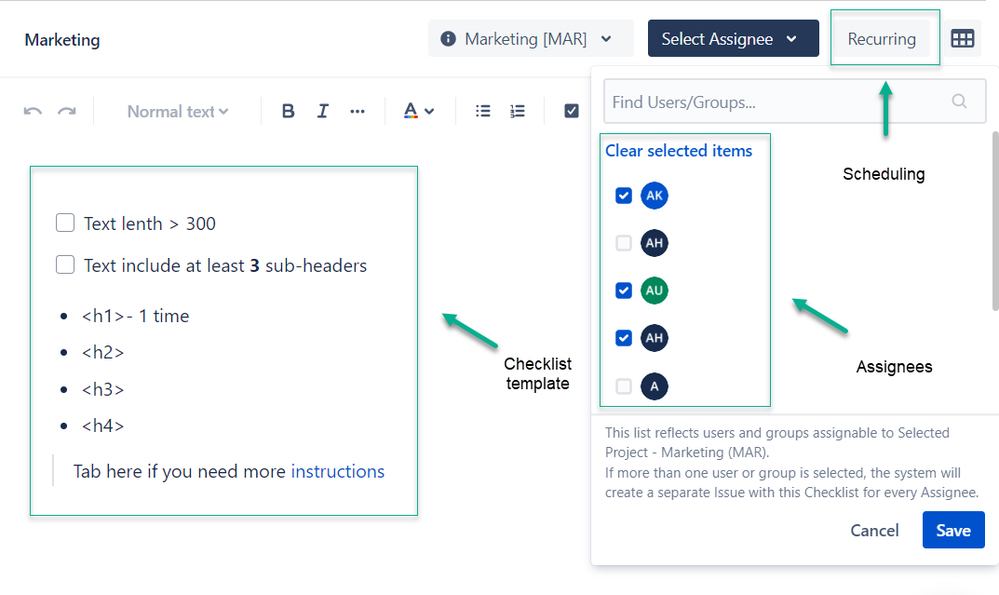Image resolution: width=999 pixels, height=595 pixels.
Task: Open the Marketing [MAR] project dropdown
Action: click(531, 39)
